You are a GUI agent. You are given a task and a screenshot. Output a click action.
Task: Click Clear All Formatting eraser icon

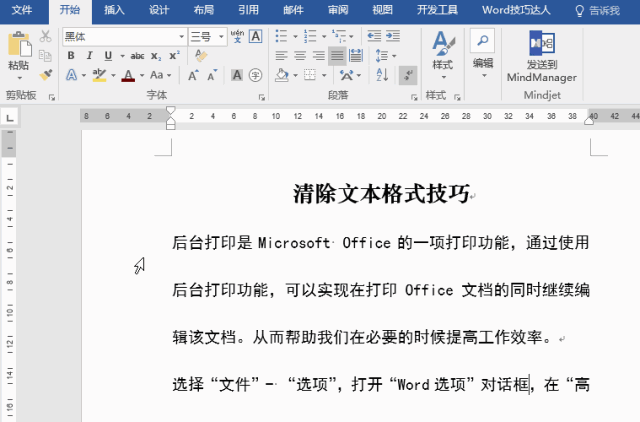(x=201, y=56)
